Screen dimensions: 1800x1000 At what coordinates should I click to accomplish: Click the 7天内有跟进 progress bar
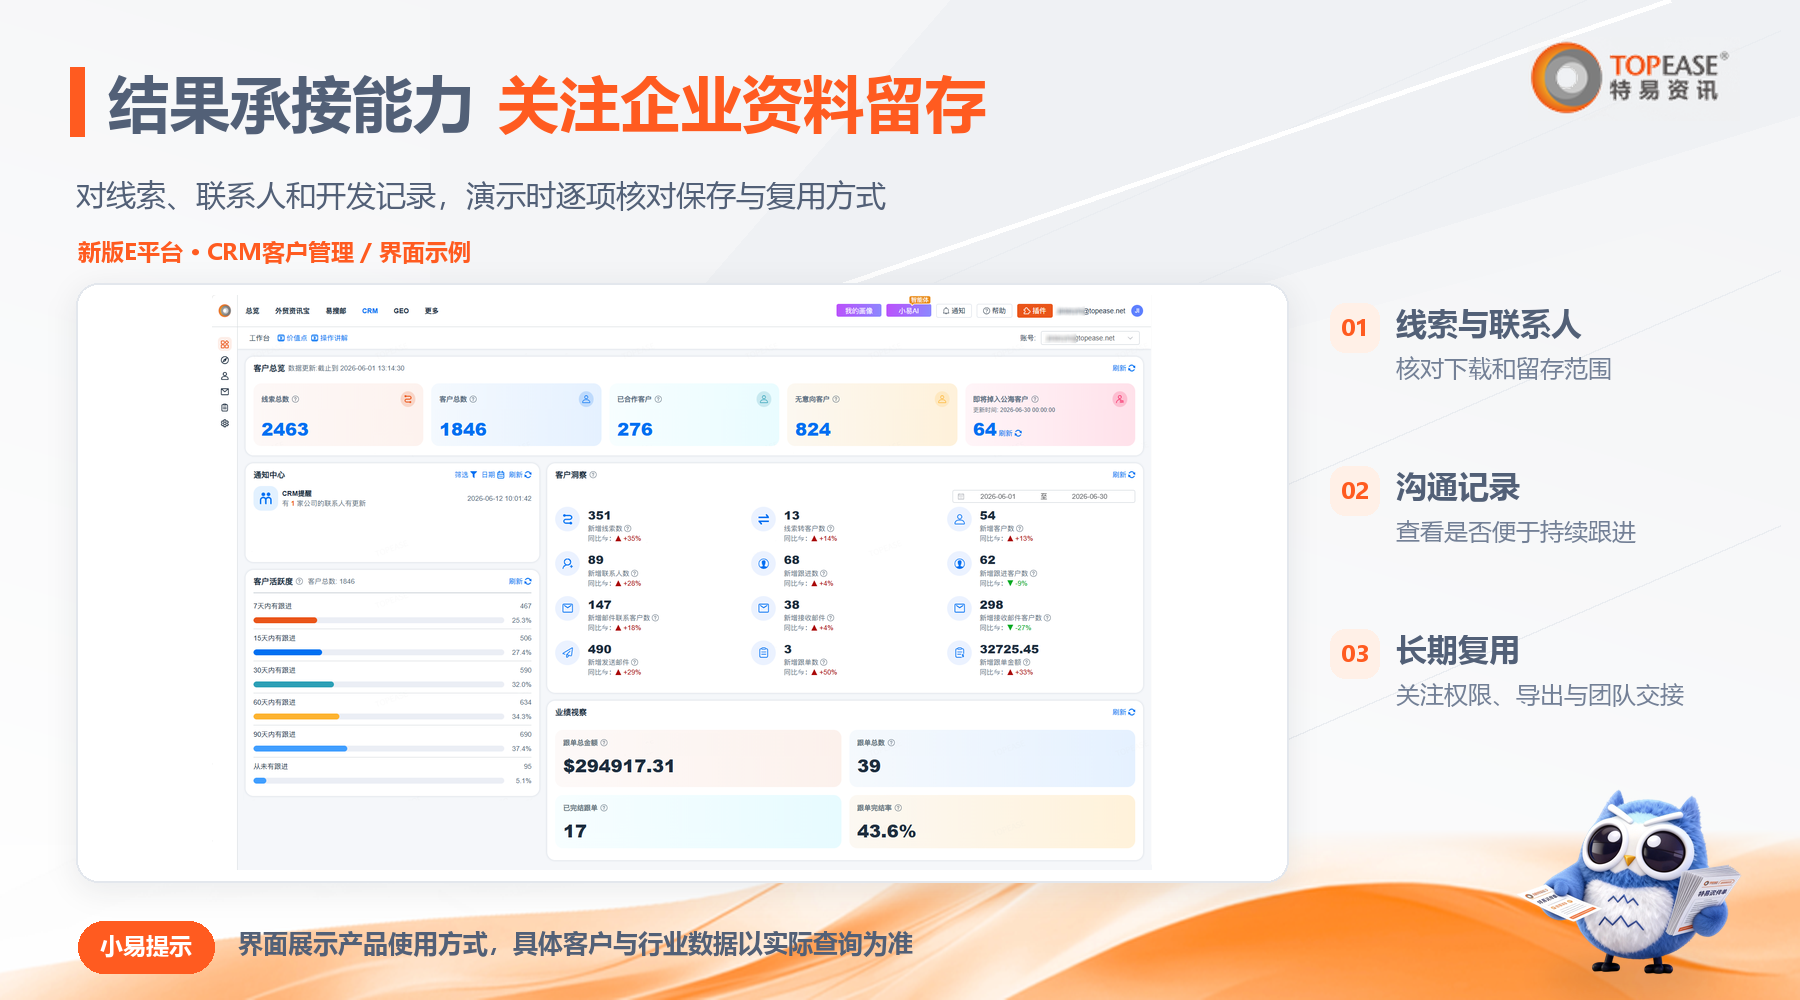379,621
